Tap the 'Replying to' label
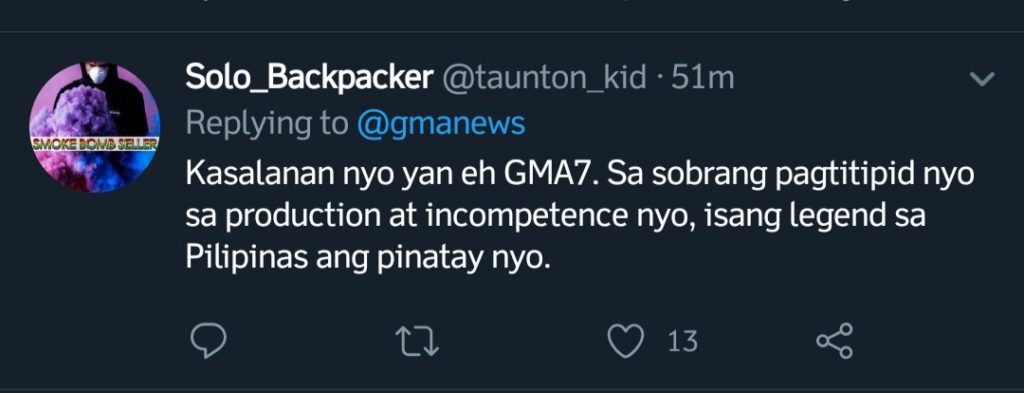The height and width of the screenshot is (393, 1024). coord(267,123)
